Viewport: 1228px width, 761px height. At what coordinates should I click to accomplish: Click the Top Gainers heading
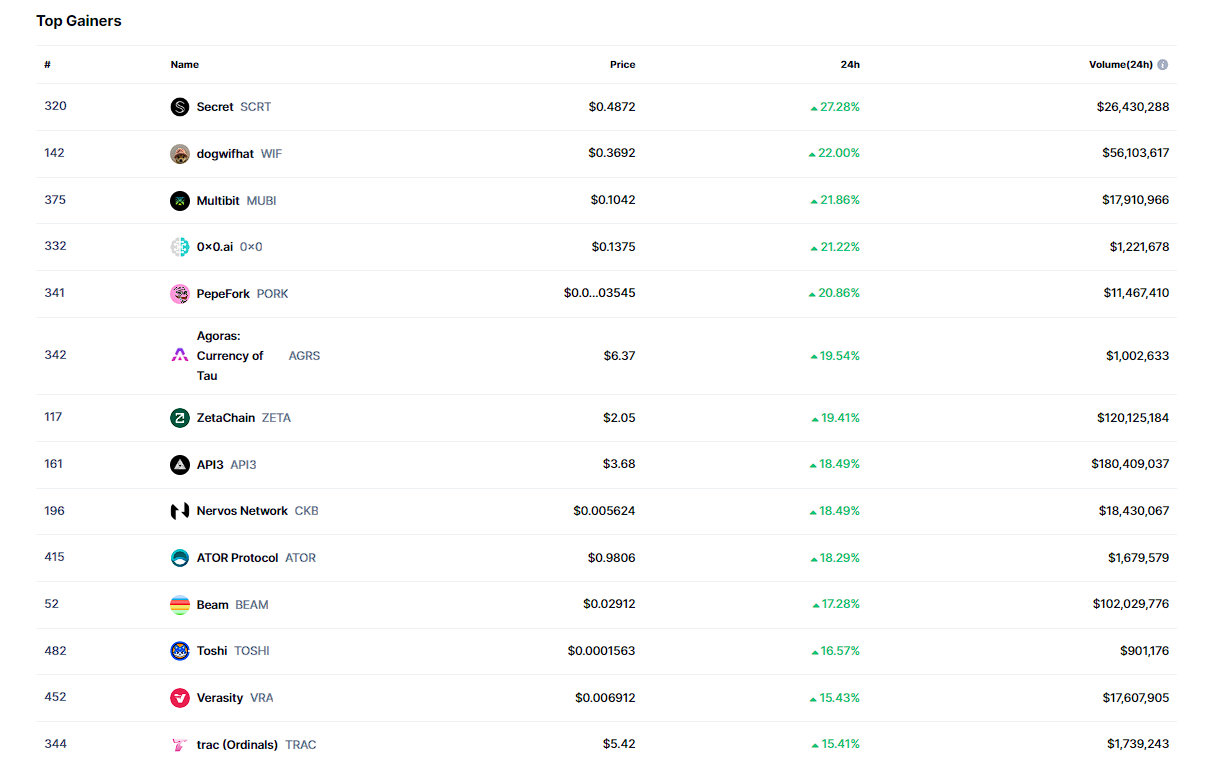tap(79, 21)
